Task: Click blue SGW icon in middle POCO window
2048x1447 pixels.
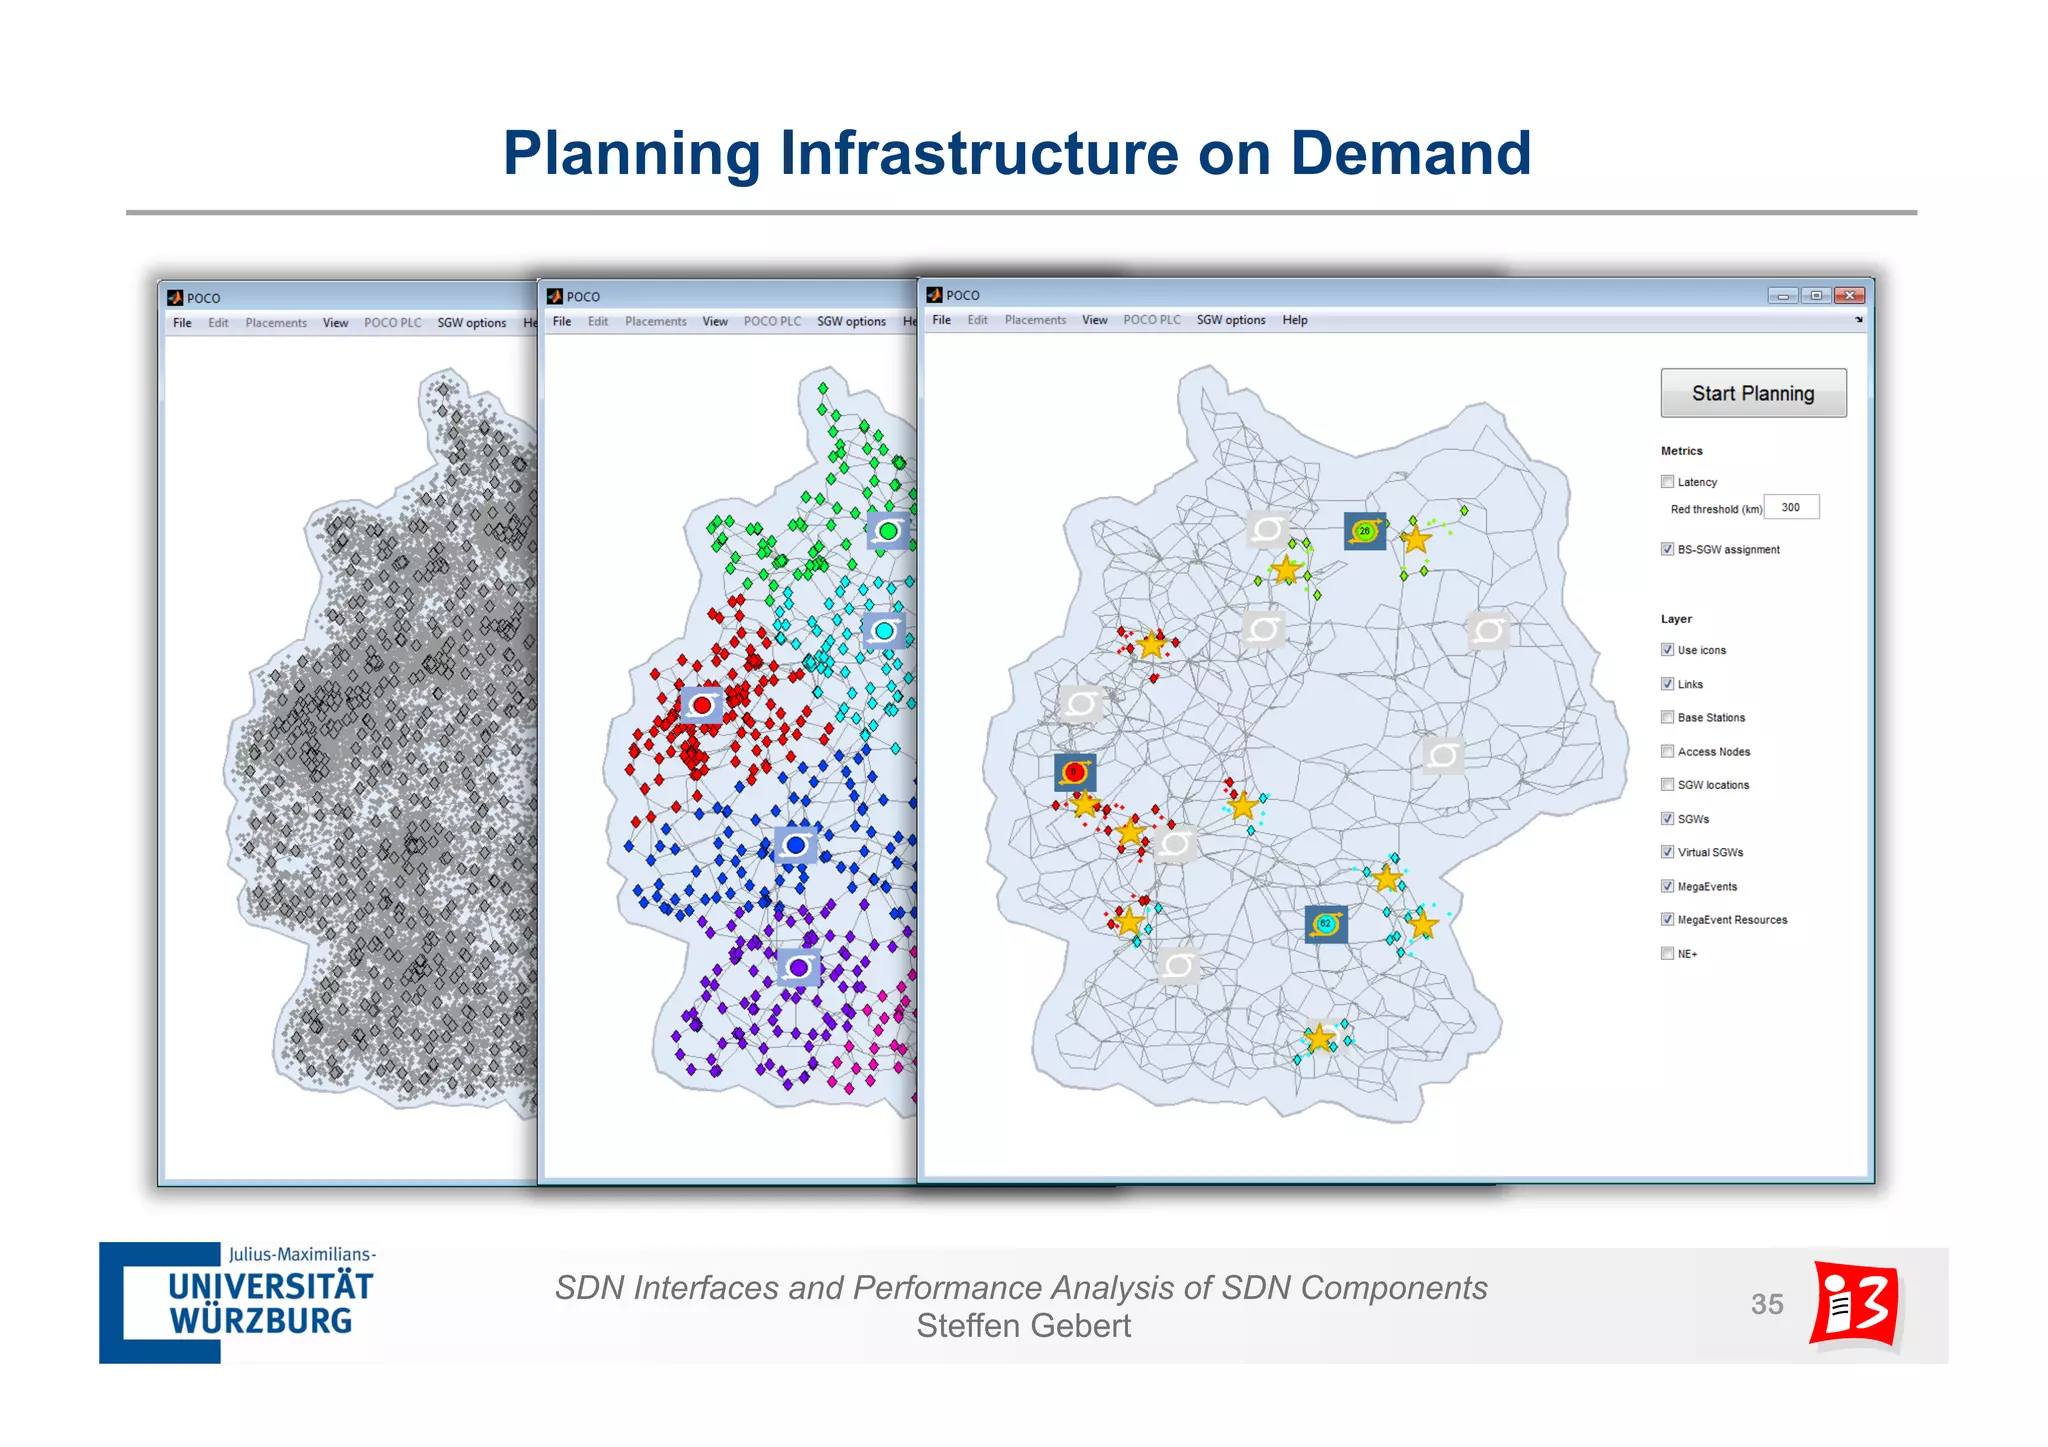Action: pyautogui.click(x=796, y=845)
